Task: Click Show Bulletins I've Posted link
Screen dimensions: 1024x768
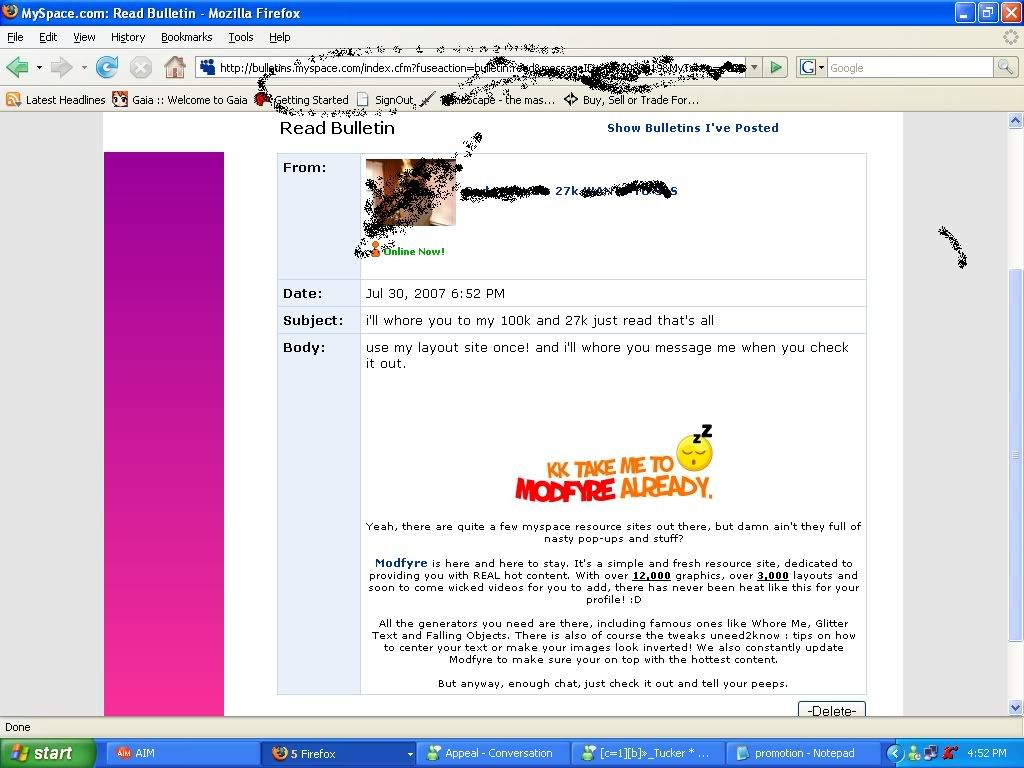Action: coord(692,128)
